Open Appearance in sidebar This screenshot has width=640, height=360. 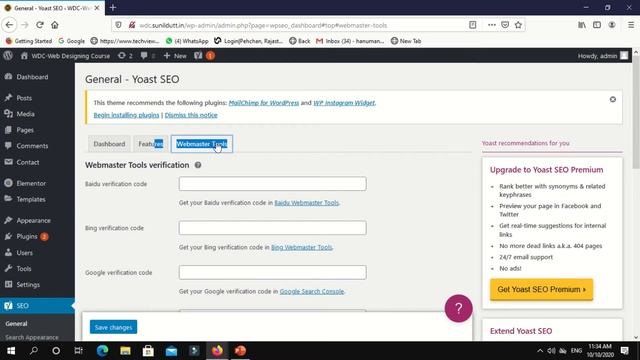click(33, 220)
